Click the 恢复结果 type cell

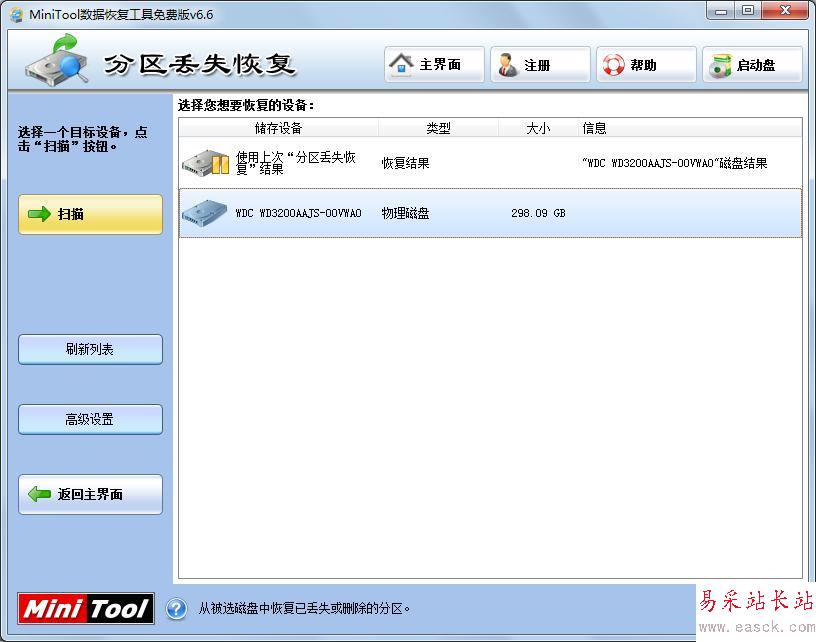click(x=405, y=163)
